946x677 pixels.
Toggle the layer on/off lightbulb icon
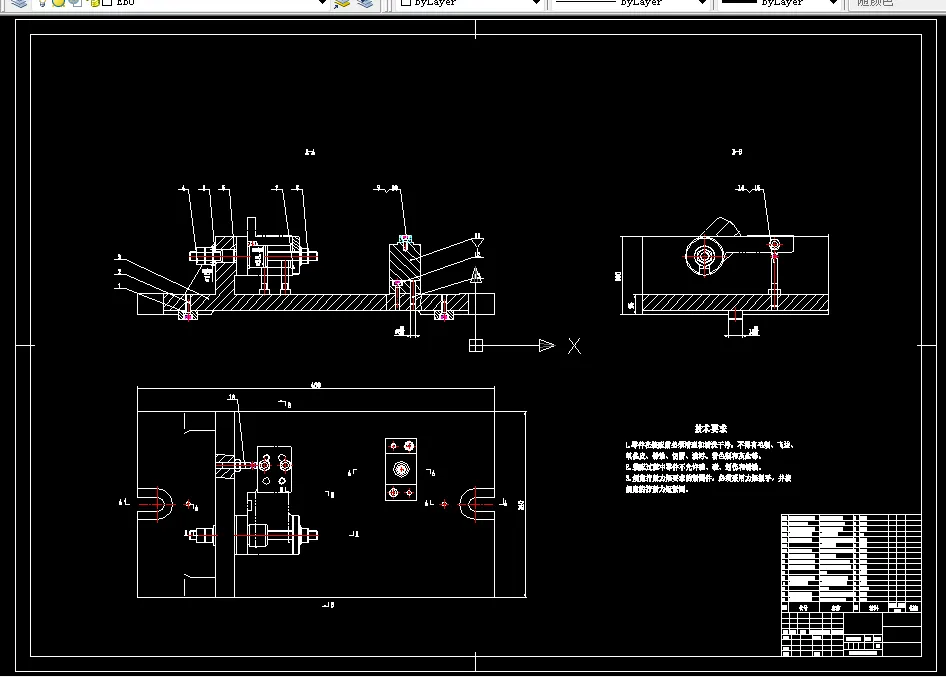click(x=42, y=2)
